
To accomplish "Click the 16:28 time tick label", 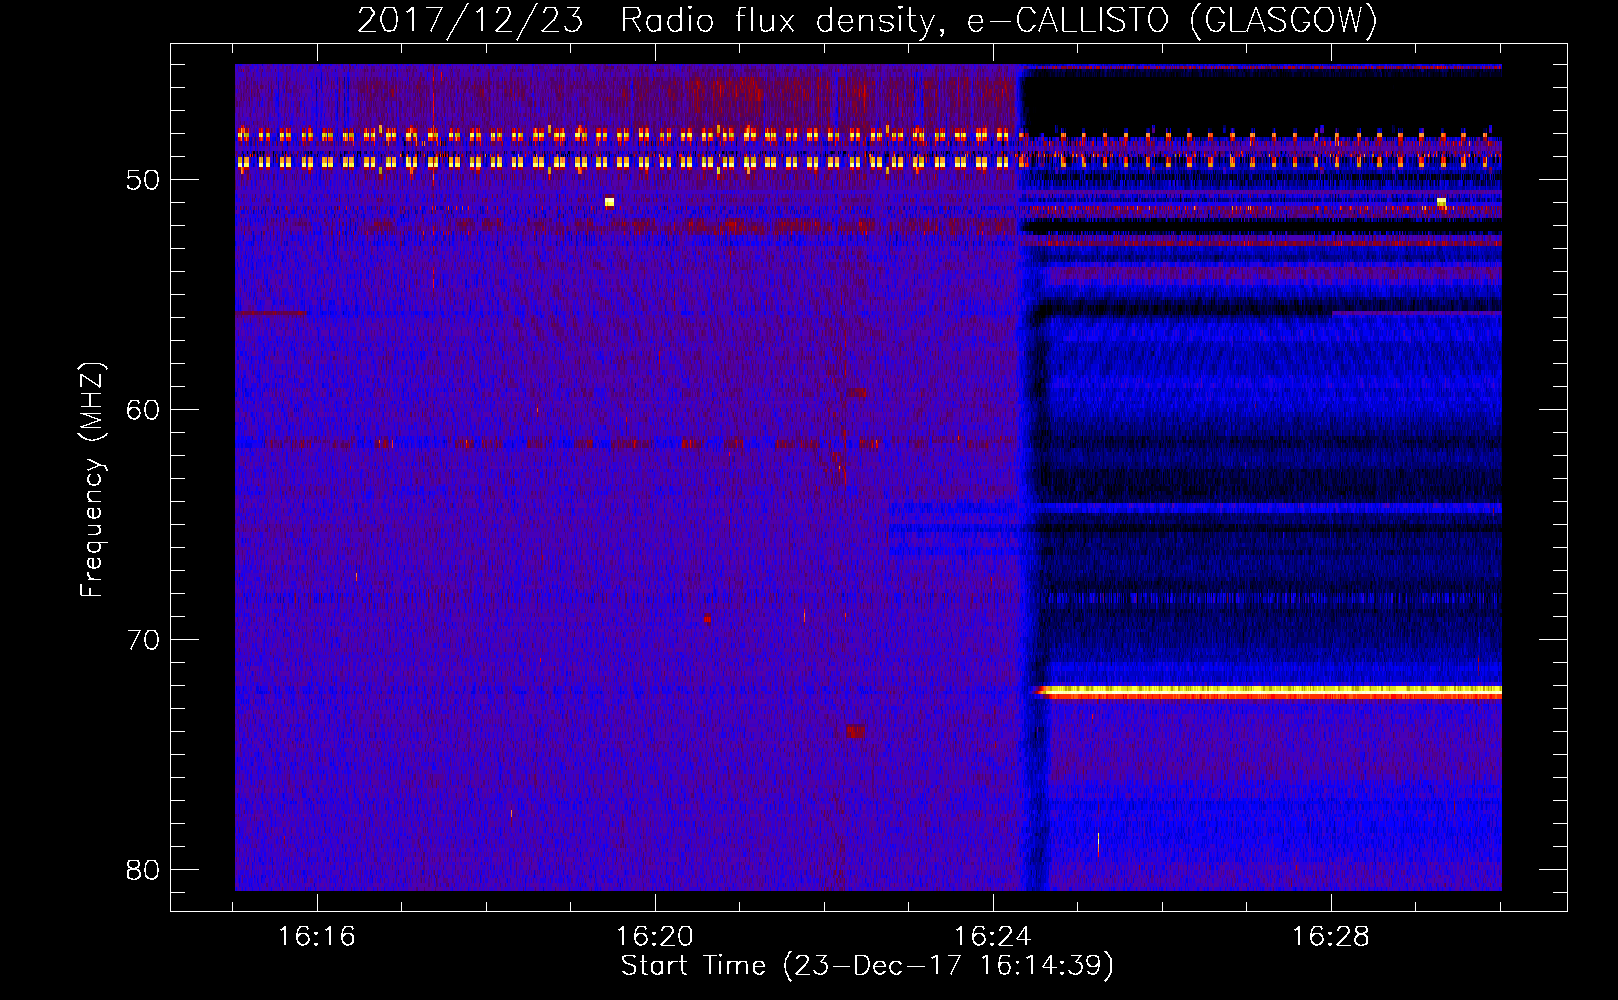I will tap(1331, 937).
